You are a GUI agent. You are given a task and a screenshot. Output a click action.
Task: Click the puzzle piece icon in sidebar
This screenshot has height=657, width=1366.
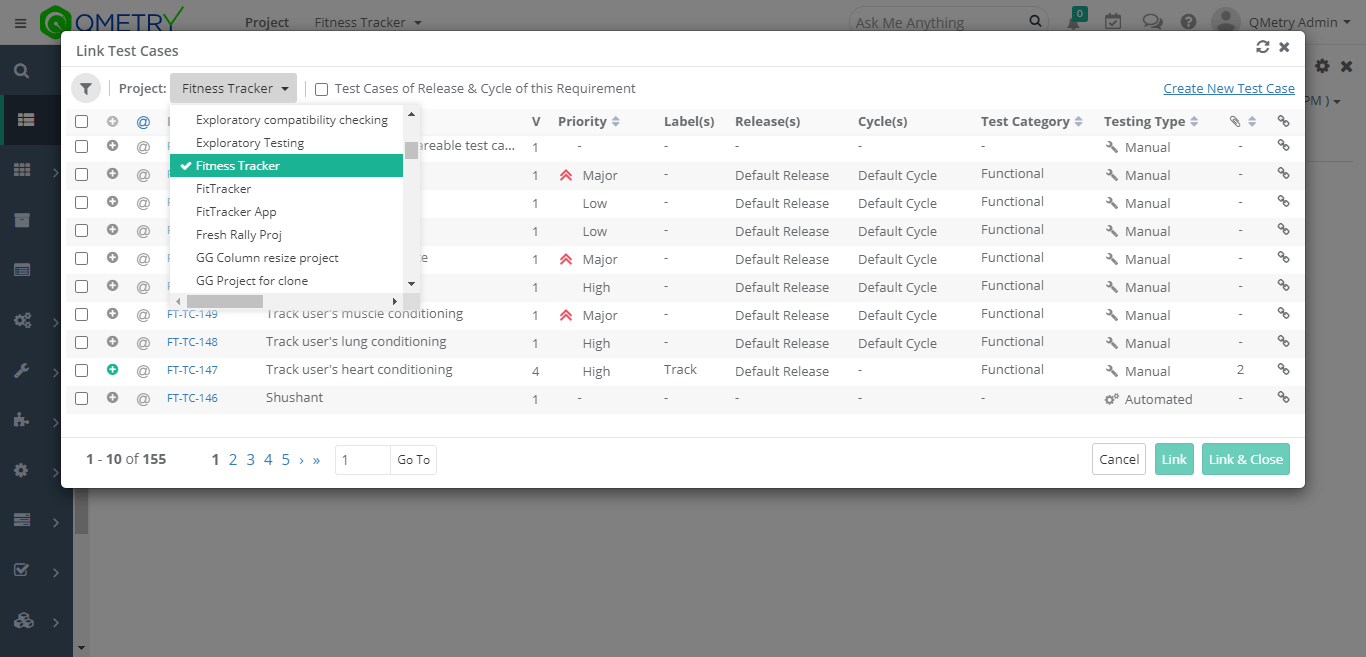click(x=21, y=420)
